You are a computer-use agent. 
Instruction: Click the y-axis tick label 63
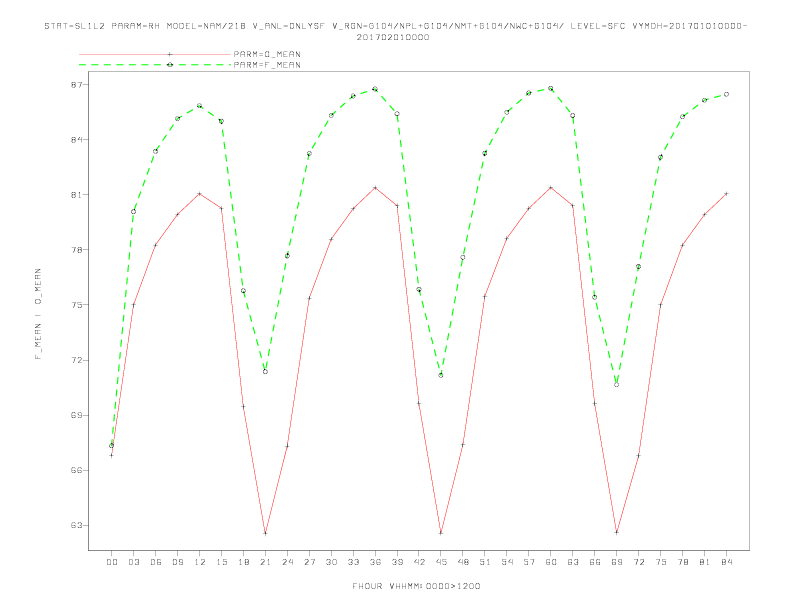pos(76,525)
